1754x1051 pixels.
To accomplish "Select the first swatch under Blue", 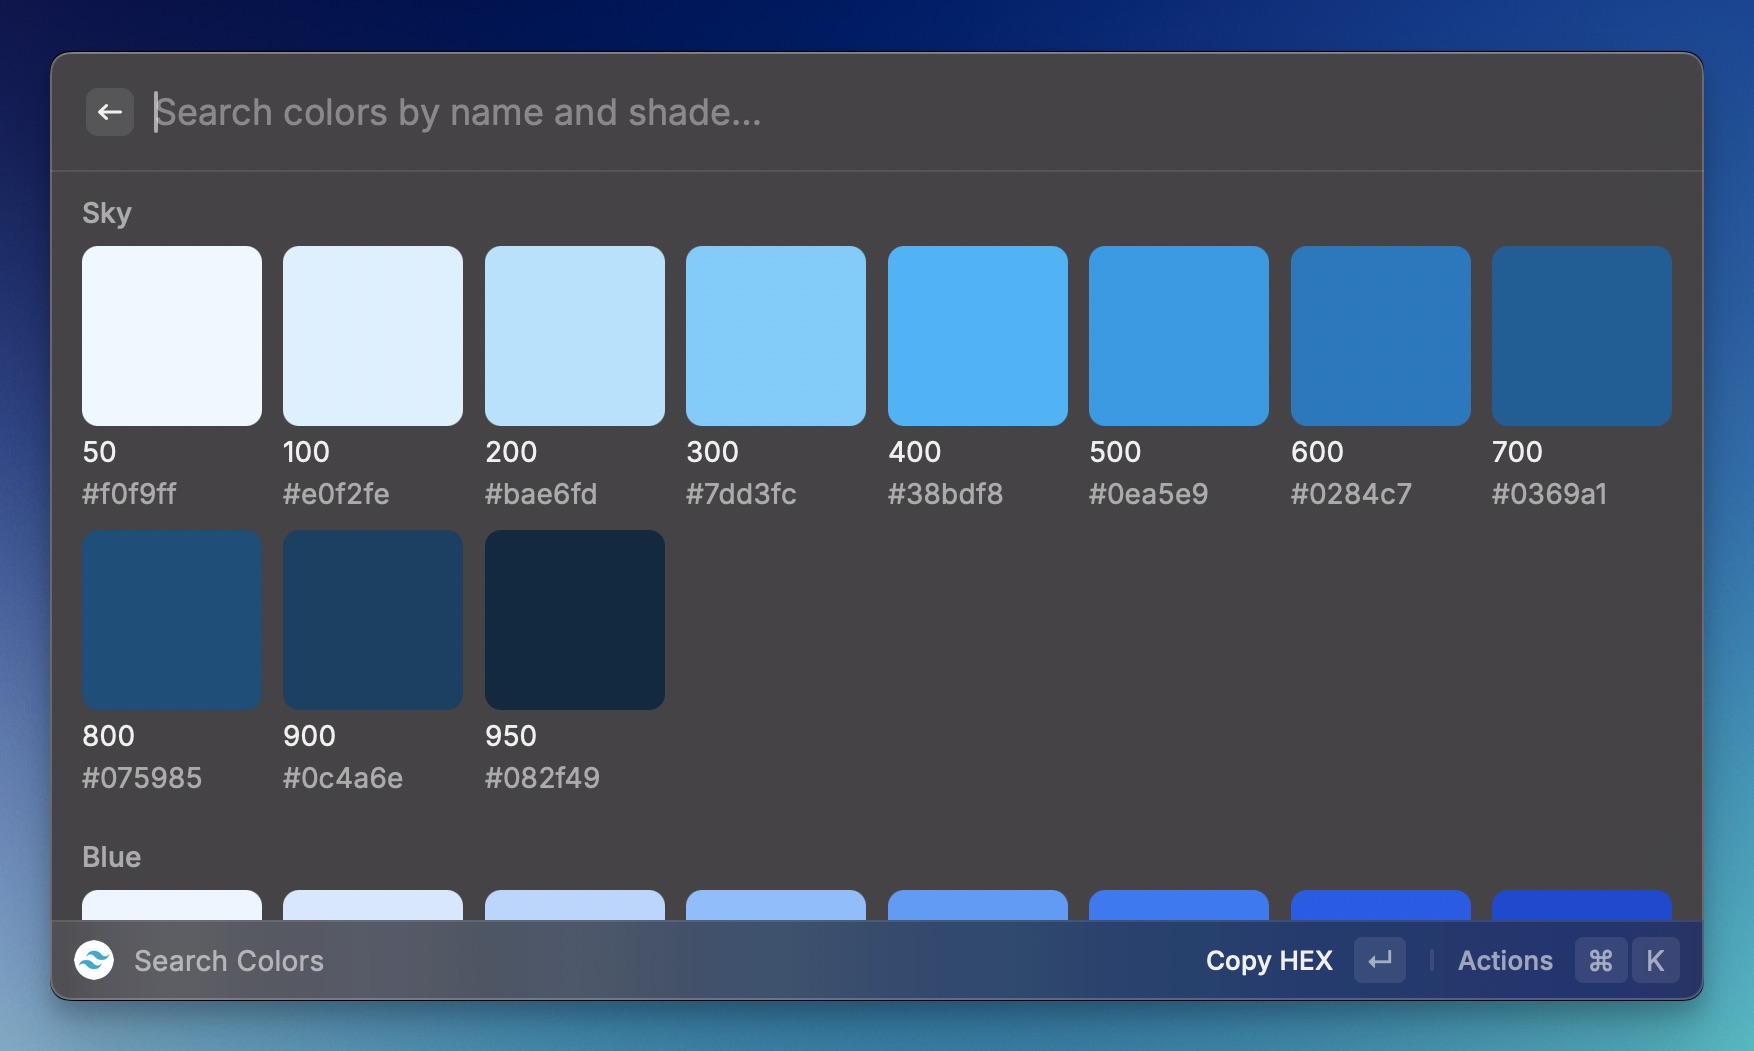I will click(x=172, y=905).
